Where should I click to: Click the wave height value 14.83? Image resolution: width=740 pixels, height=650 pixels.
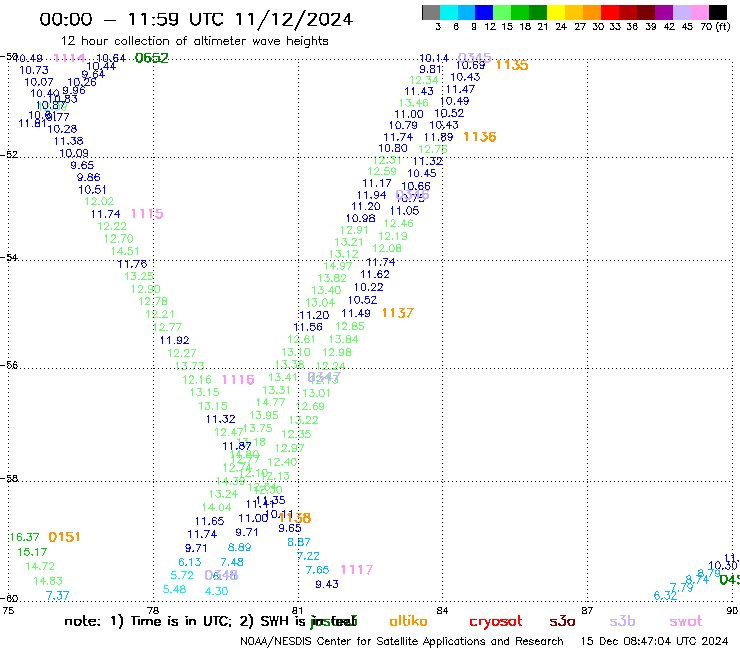point(48,581)
